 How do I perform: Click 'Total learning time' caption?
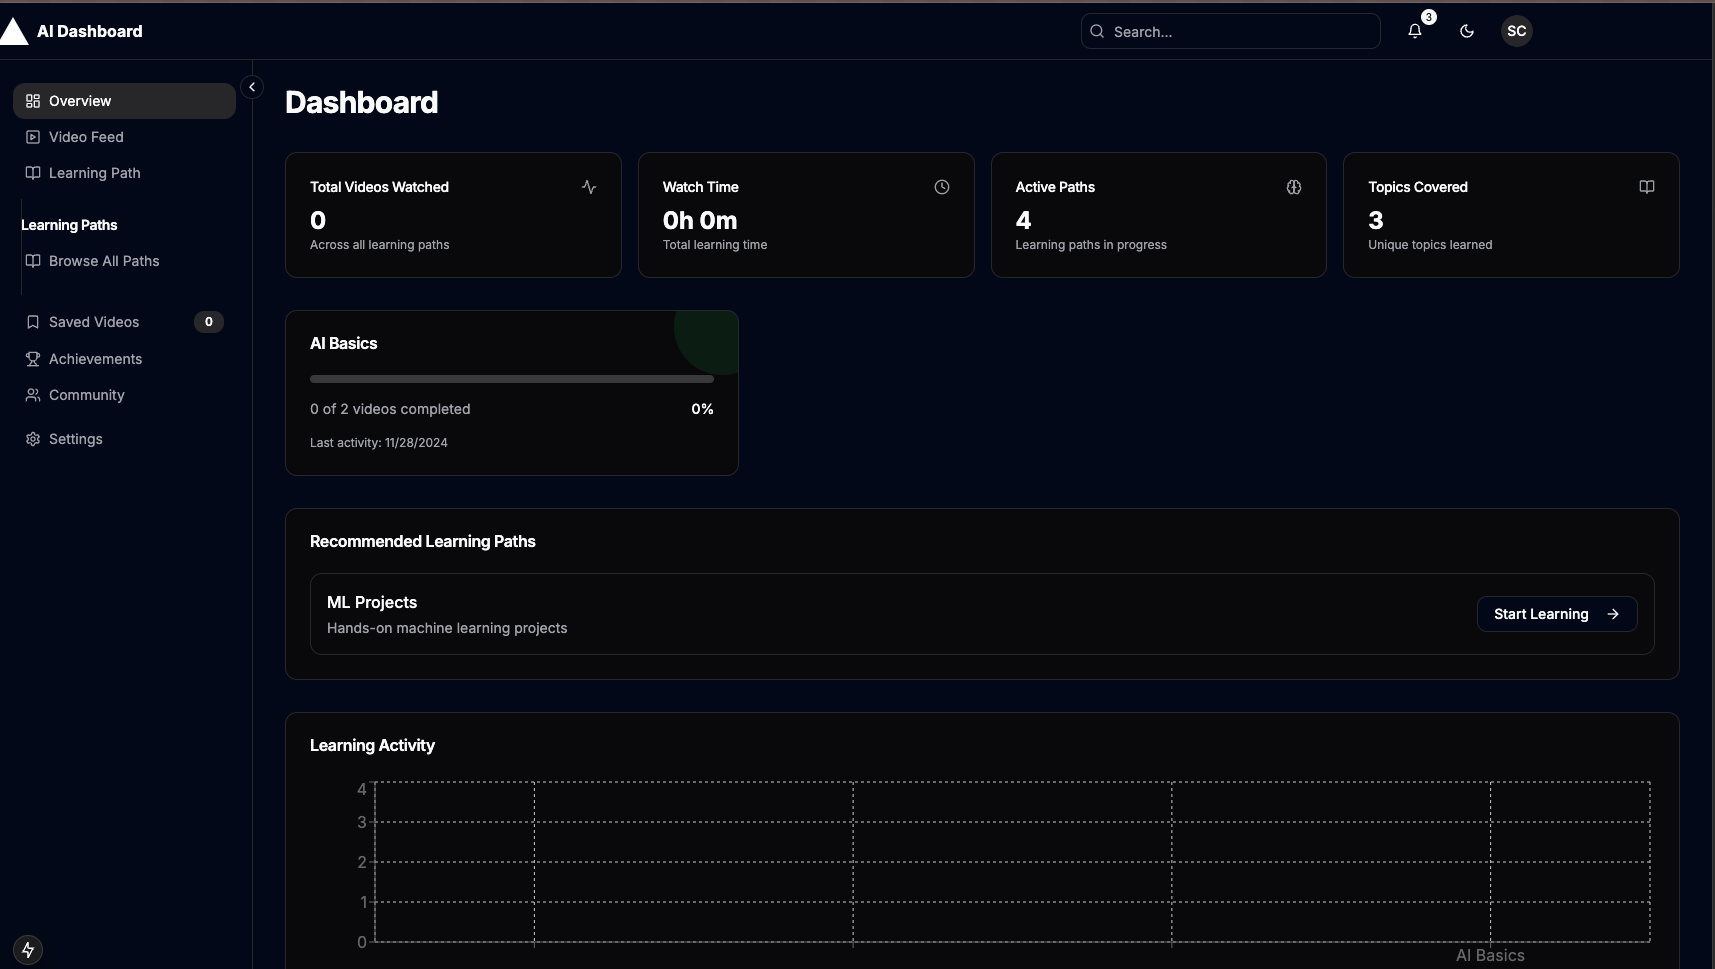(x=715, y=245)
